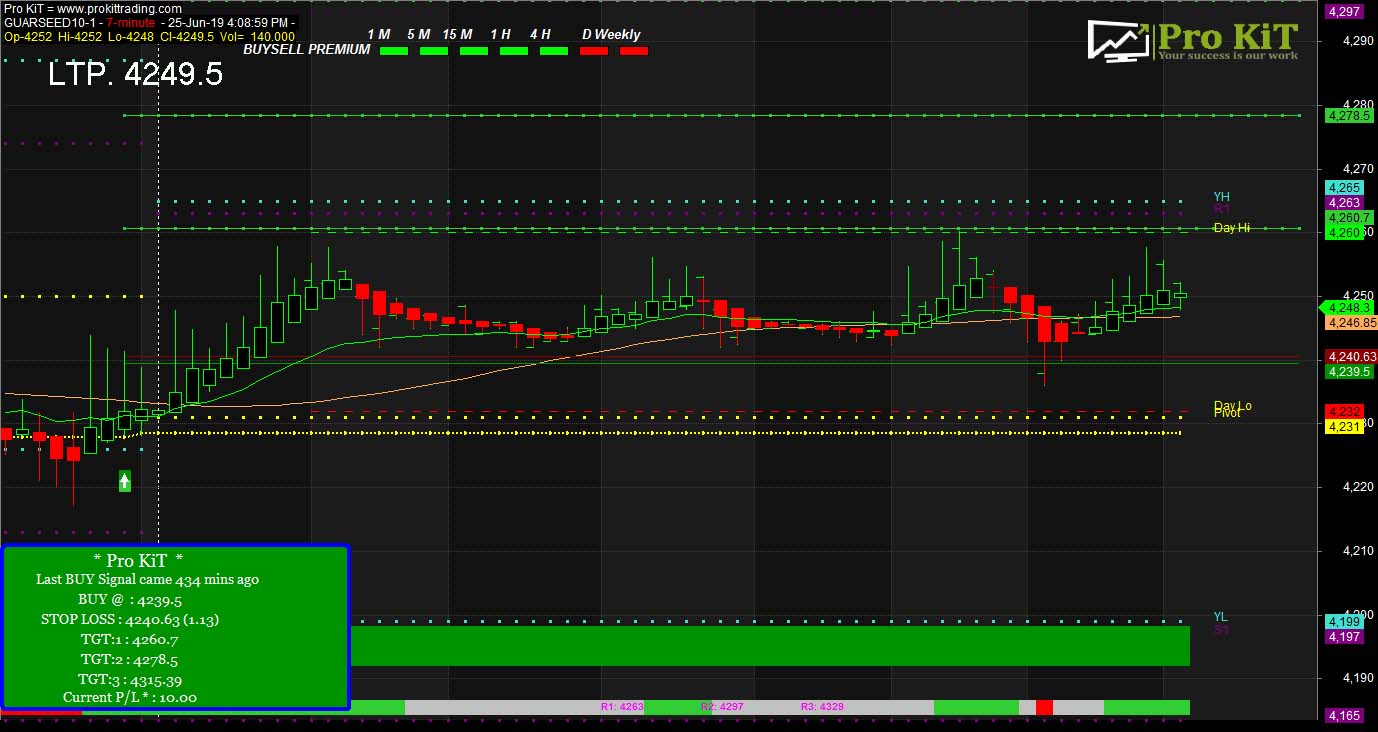This screenshot has width=1378, height=732.
Task: Click the 4,240.63 stop loss price tag
Action: pyautogui.click(x=1351, y=356)
